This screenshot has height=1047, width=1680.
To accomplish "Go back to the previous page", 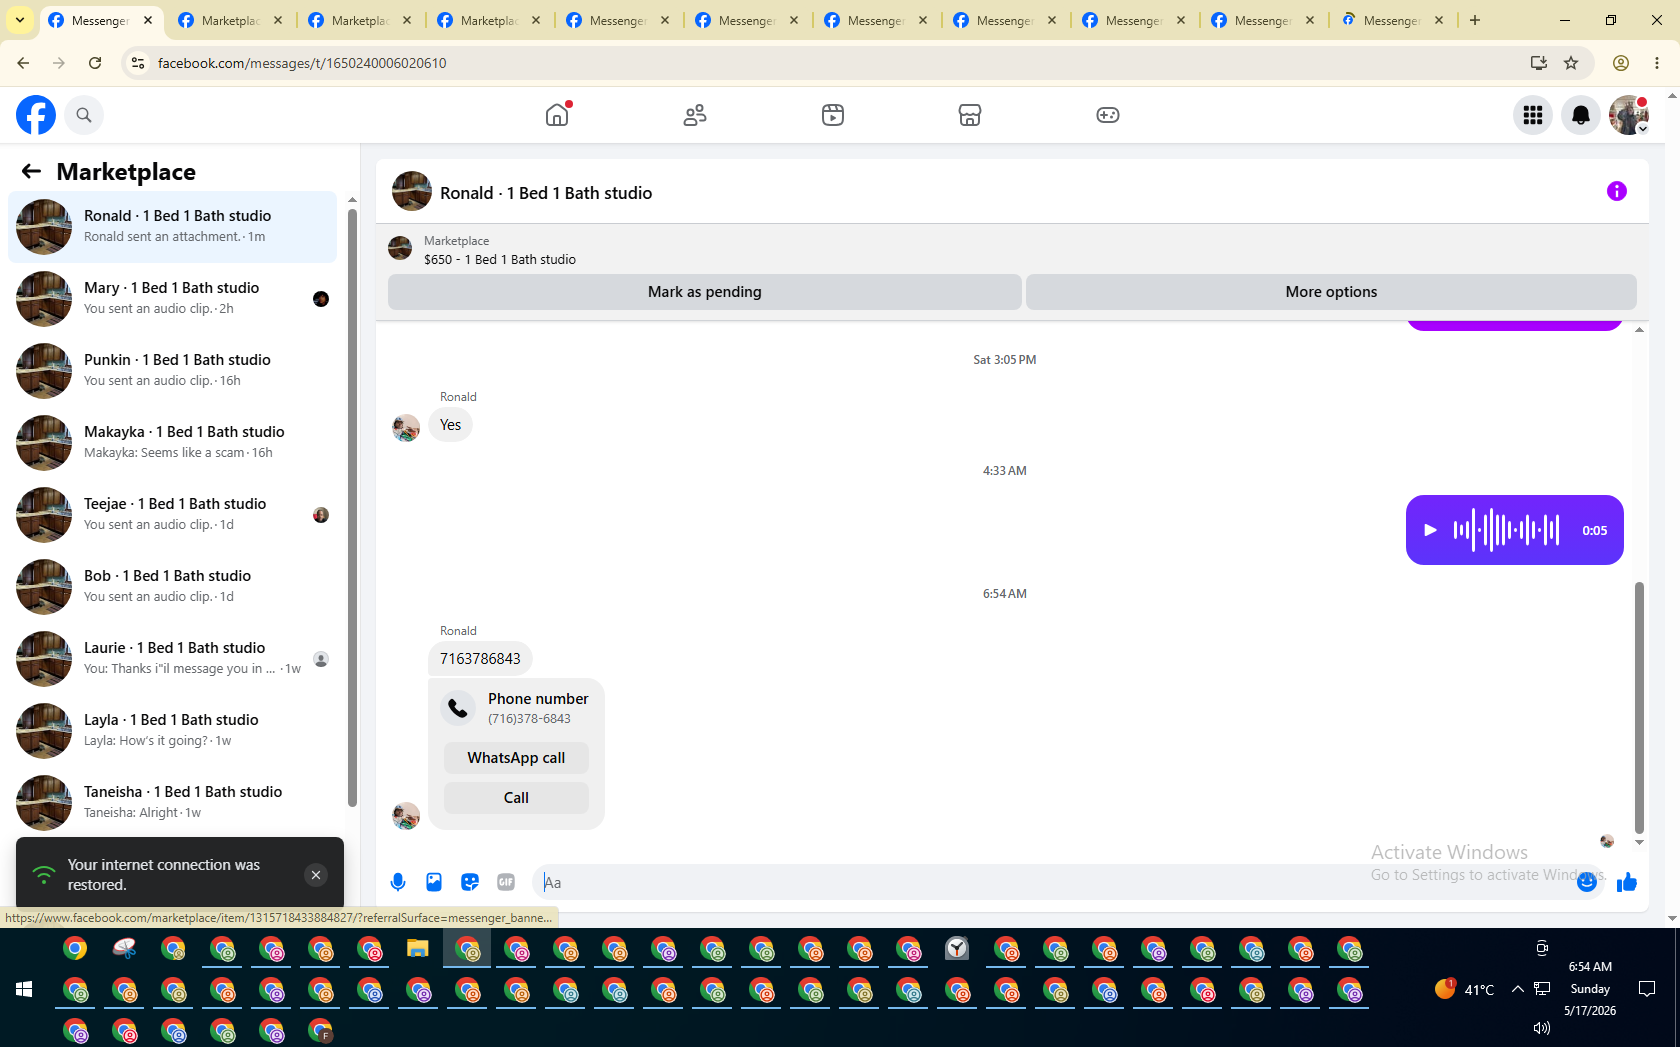I will point(23,63).
